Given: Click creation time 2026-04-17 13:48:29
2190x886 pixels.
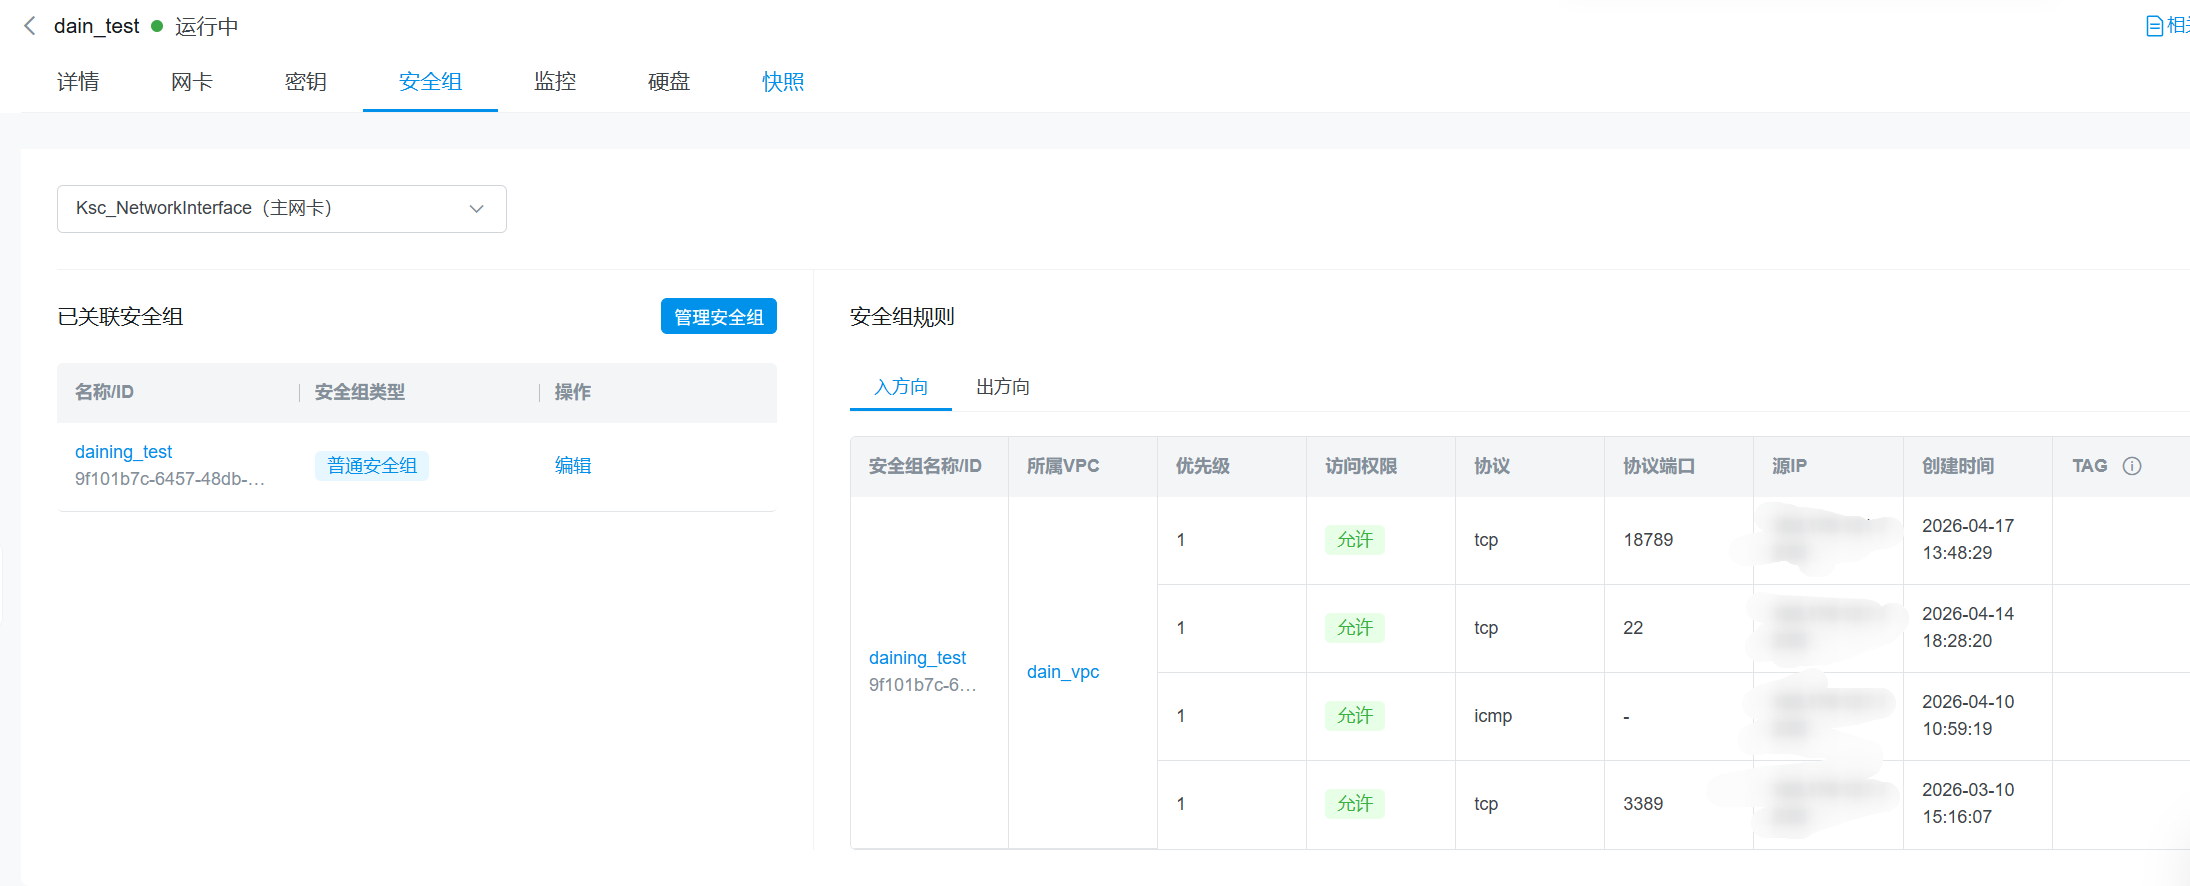Looking at the screenshot, I should point(1968,540).
